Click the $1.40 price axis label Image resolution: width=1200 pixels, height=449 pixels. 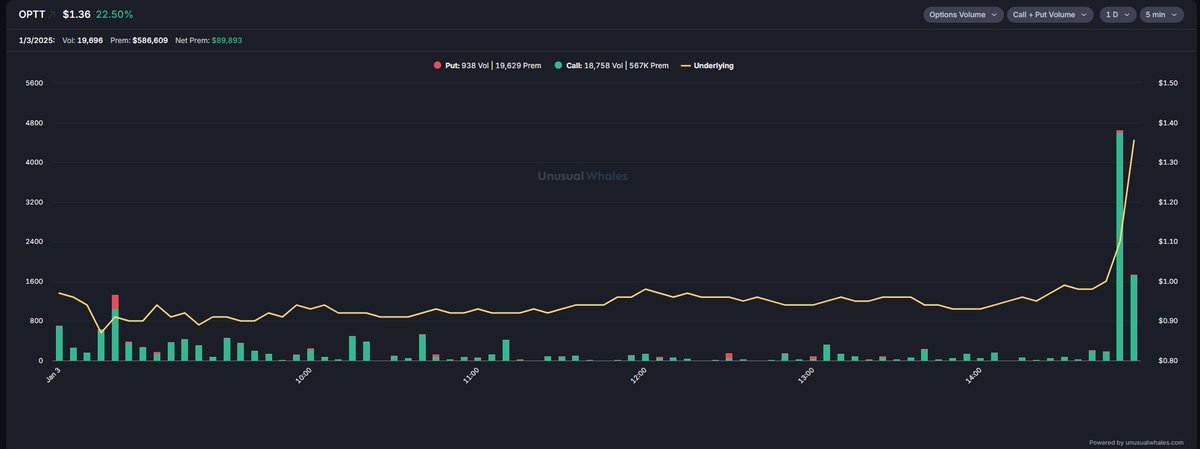point(1168,123)
